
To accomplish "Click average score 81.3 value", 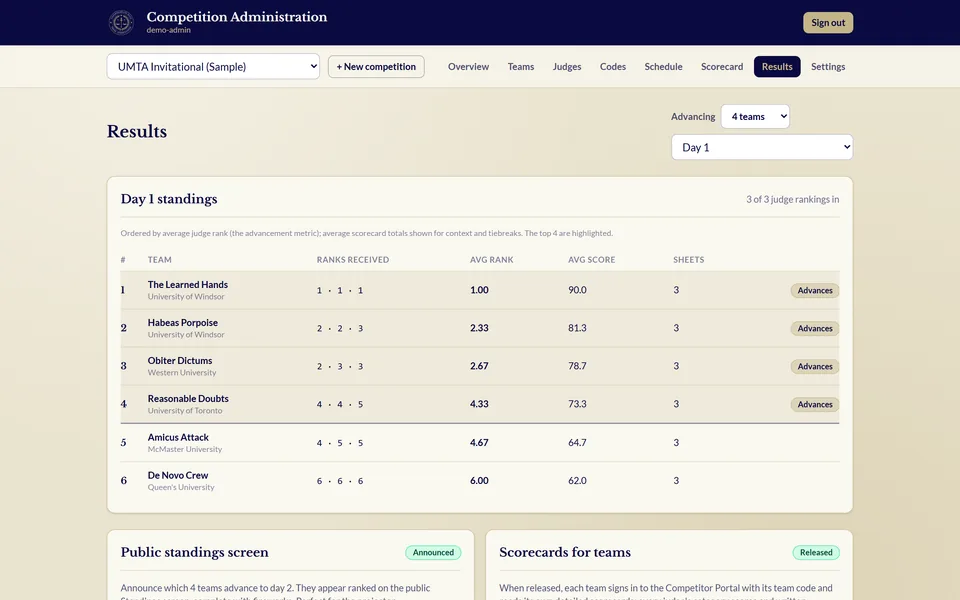I will tap(577, 328).
